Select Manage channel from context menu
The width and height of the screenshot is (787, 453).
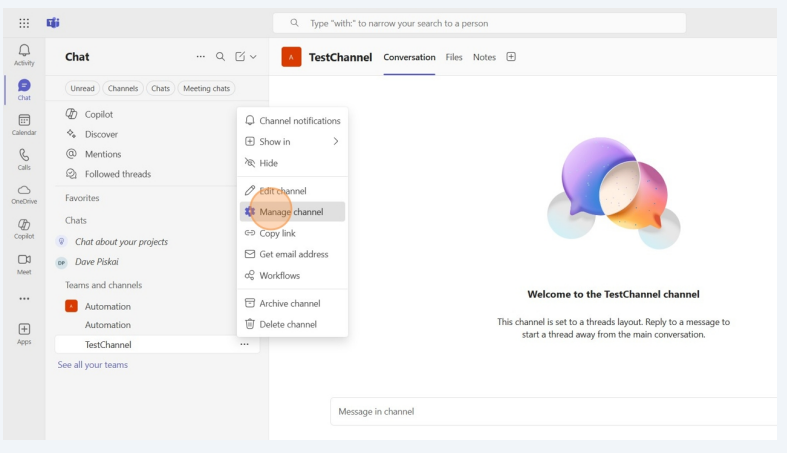pyautogui.click(x=291, y=212)
